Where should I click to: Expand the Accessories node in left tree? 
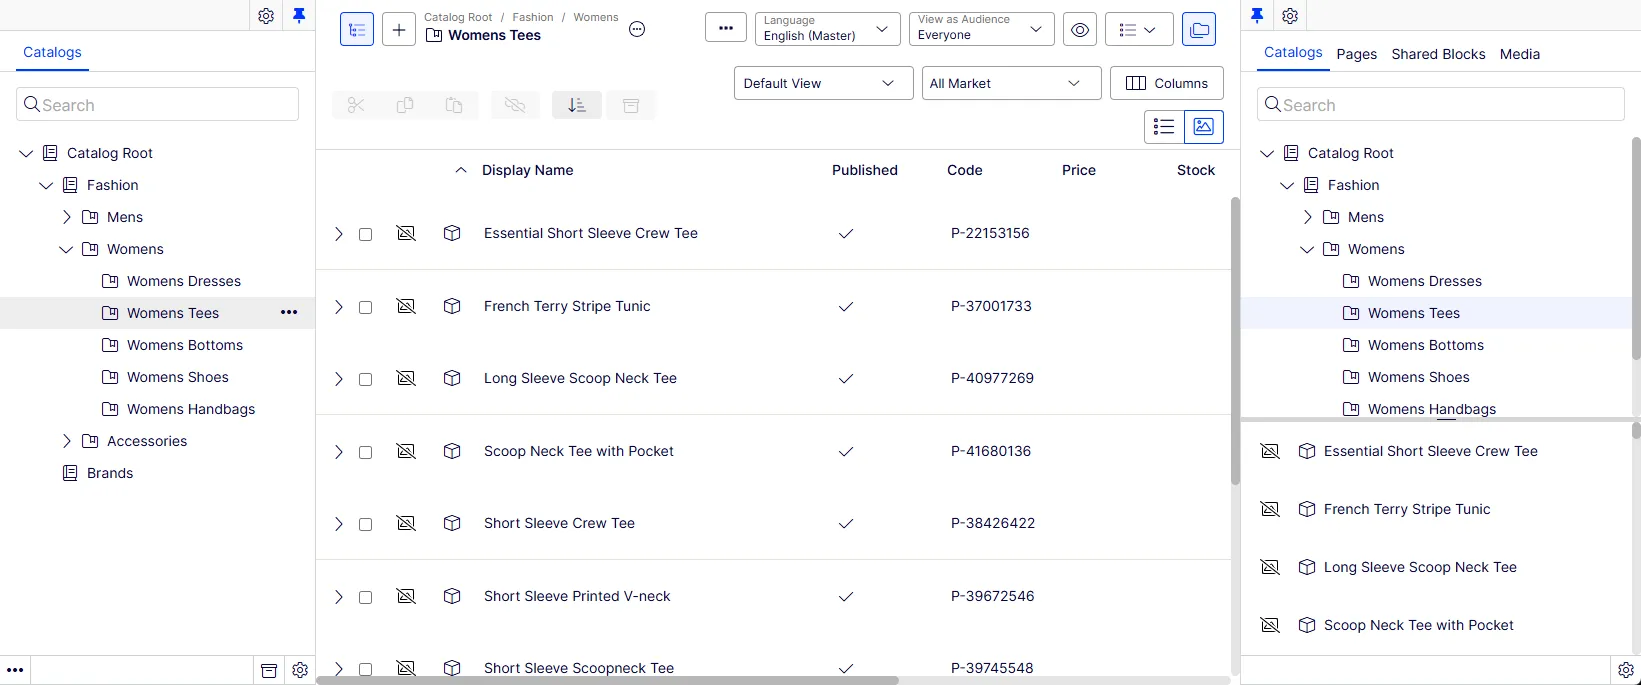pos(67,441)
